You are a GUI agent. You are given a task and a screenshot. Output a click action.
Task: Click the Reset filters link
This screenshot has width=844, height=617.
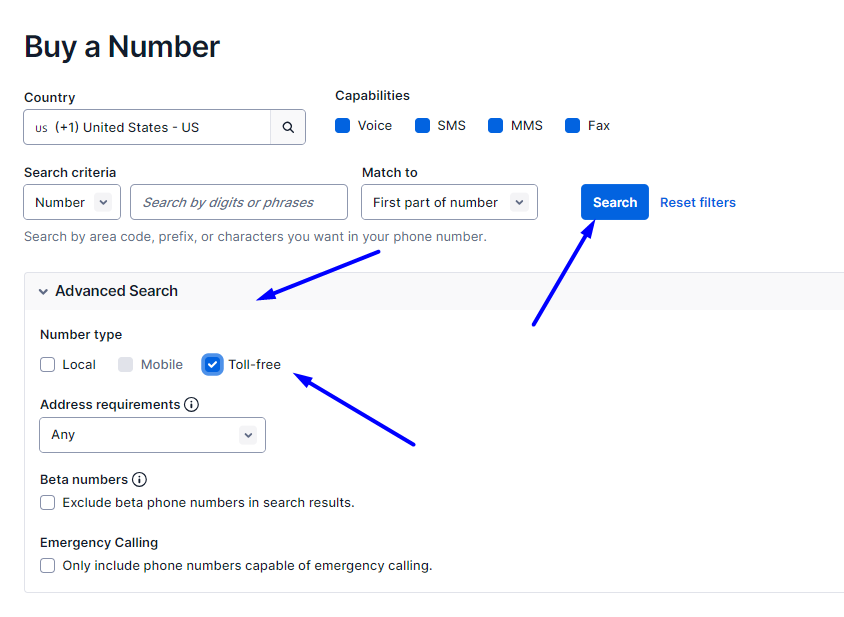point(697,202)
